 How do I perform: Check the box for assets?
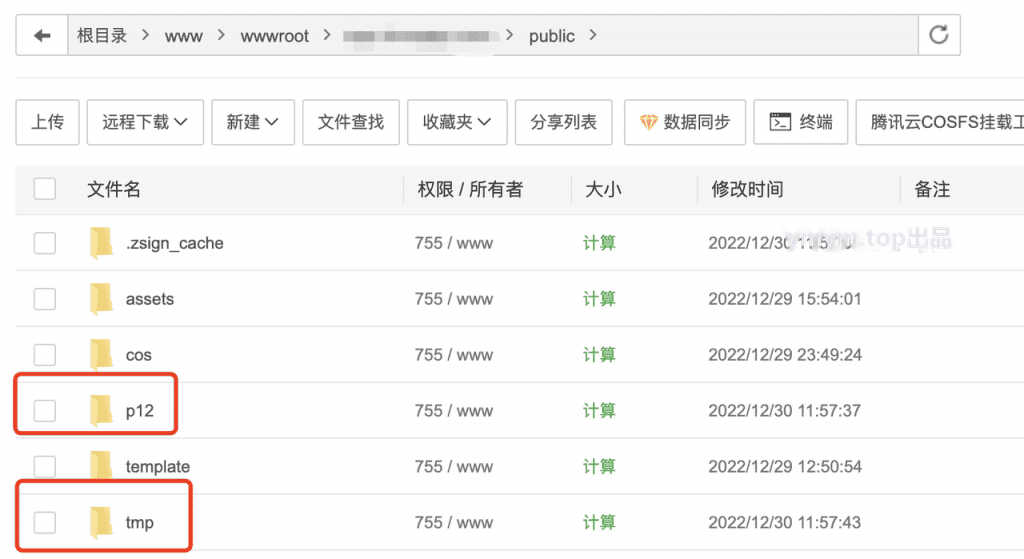click(x=44, y=299)
